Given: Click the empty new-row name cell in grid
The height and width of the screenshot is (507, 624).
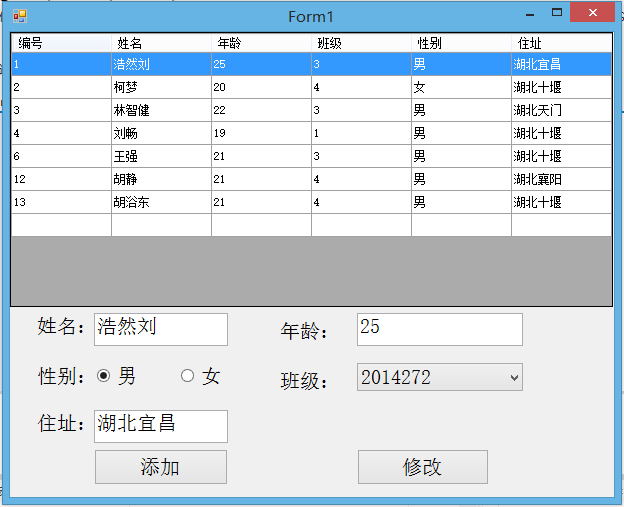Looking at the screenshot, I should 161,225.
